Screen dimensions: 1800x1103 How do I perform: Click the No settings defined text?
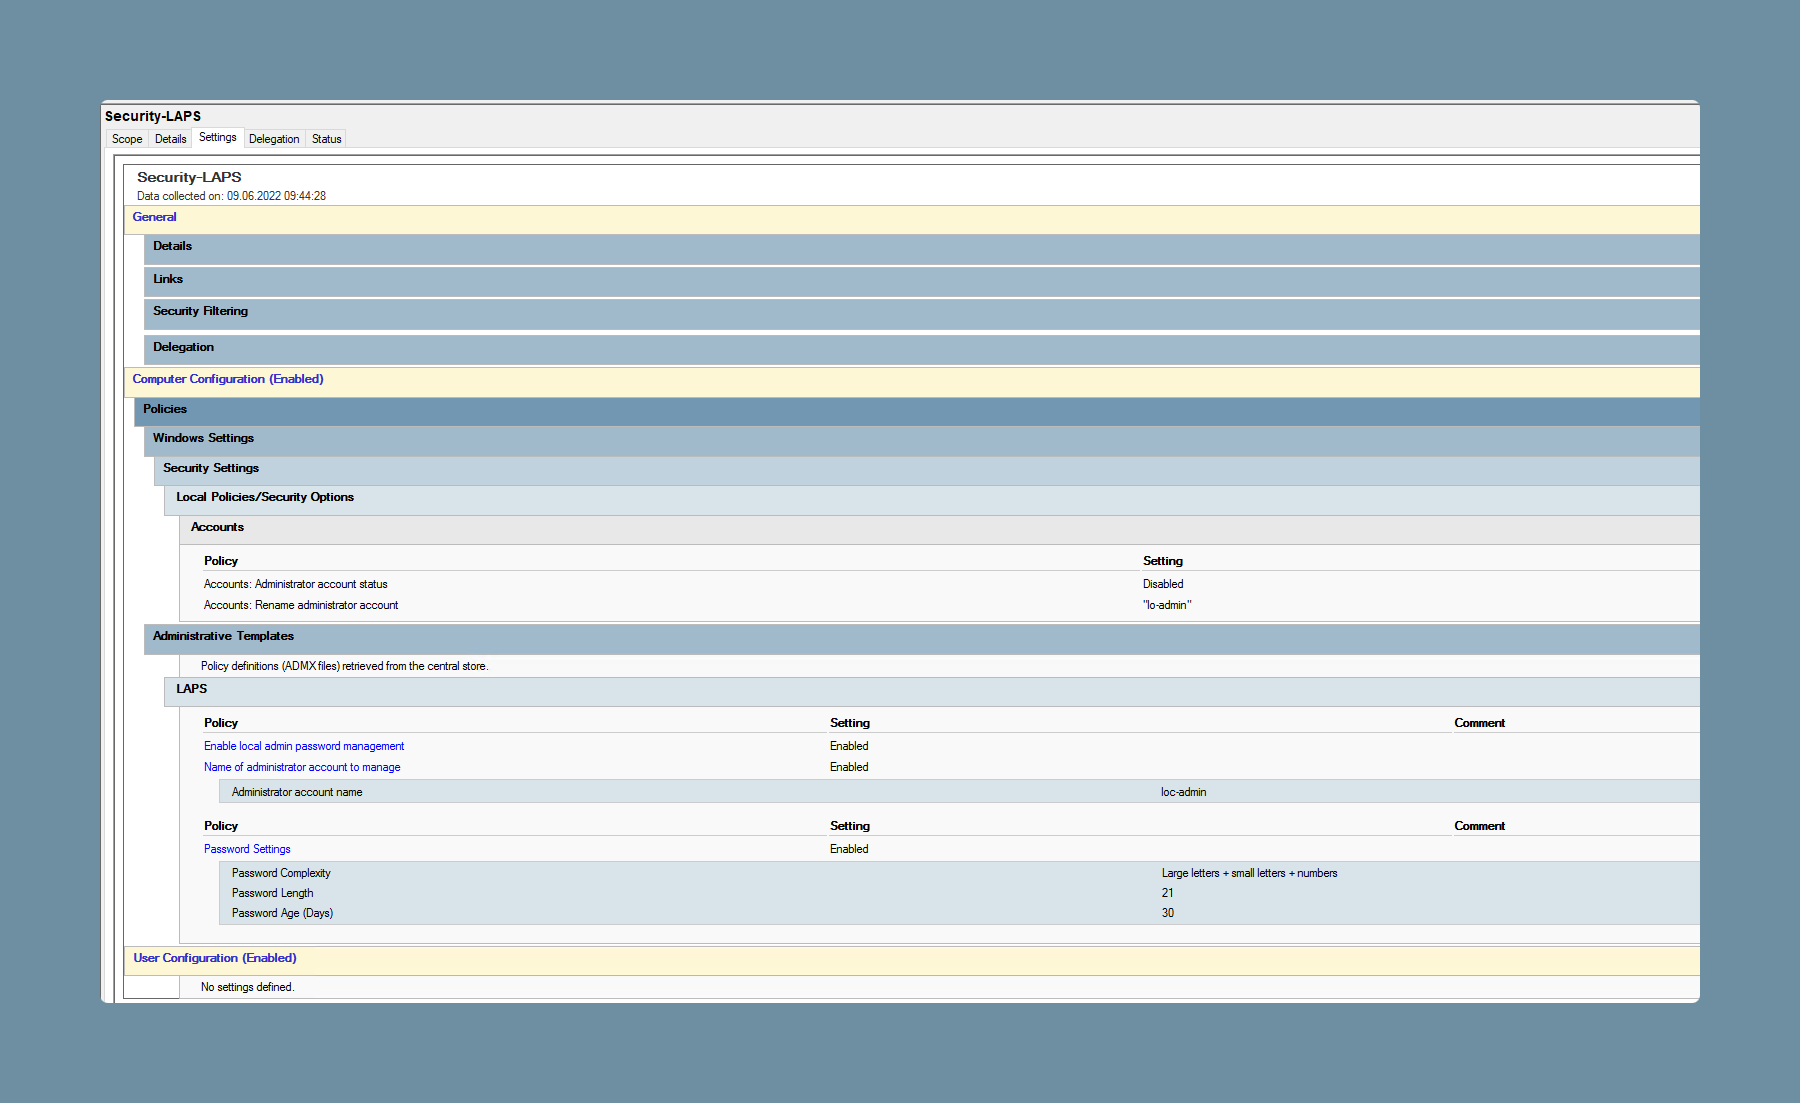click(x=247, y=987)
